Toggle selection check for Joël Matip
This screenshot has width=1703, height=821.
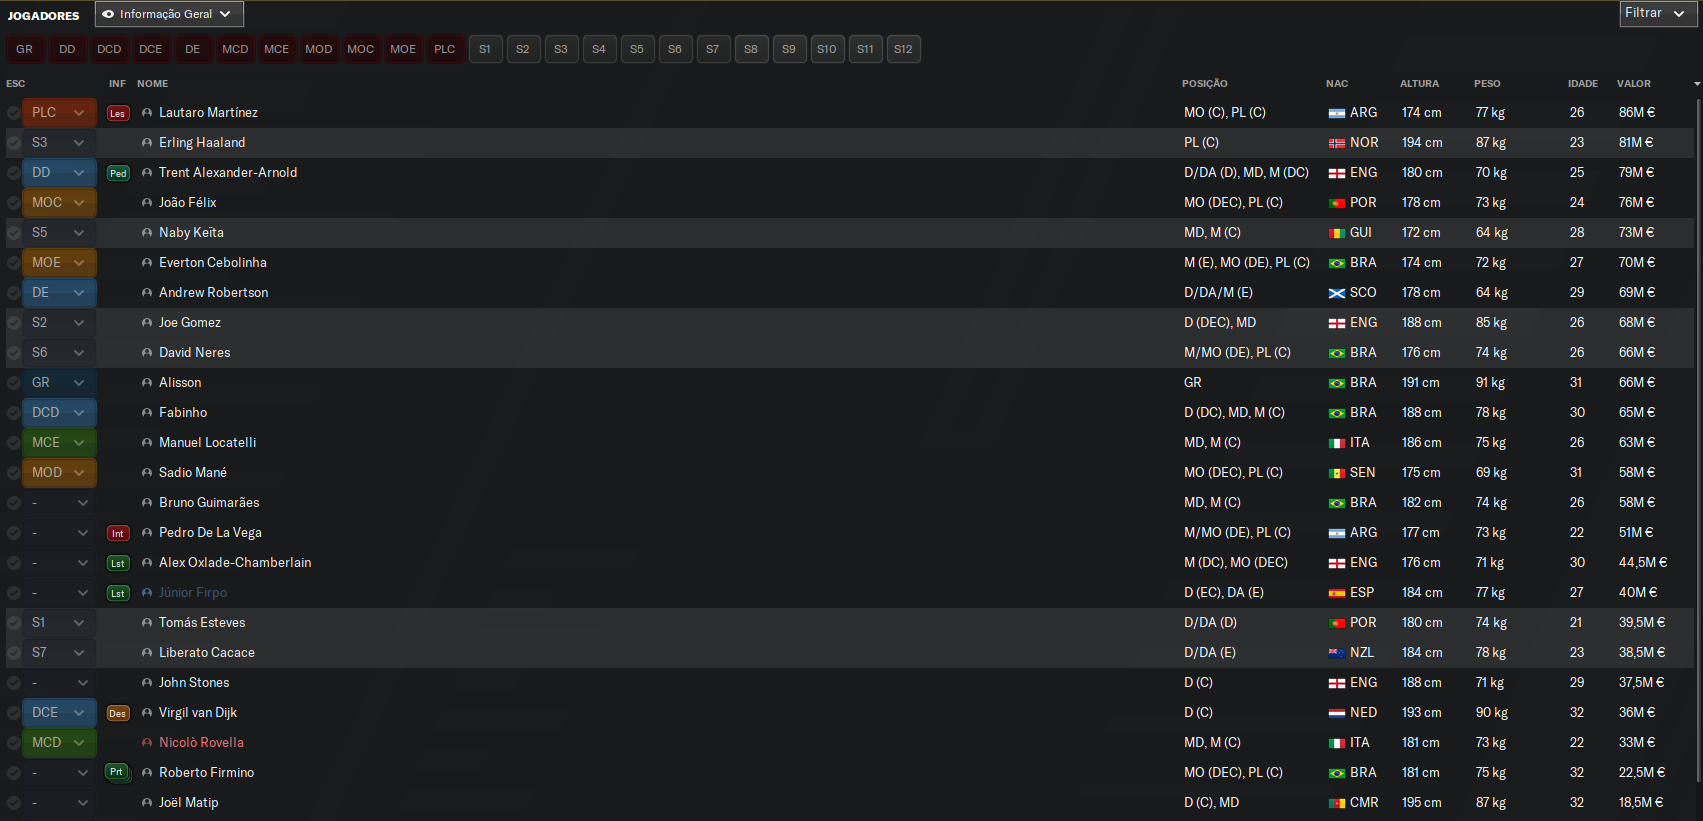click(x=13, y=803)
